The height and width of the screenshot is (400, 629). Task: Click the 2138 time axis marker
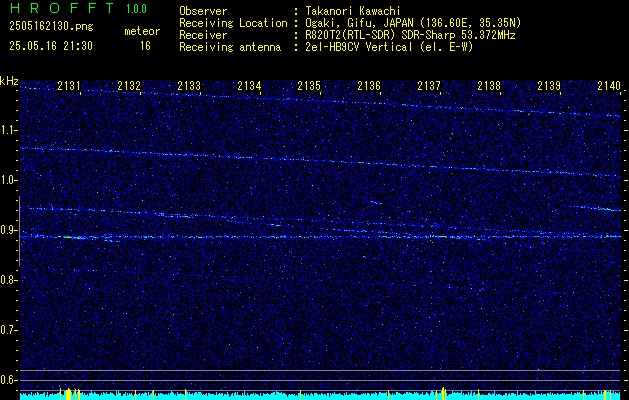click(489, 85)
